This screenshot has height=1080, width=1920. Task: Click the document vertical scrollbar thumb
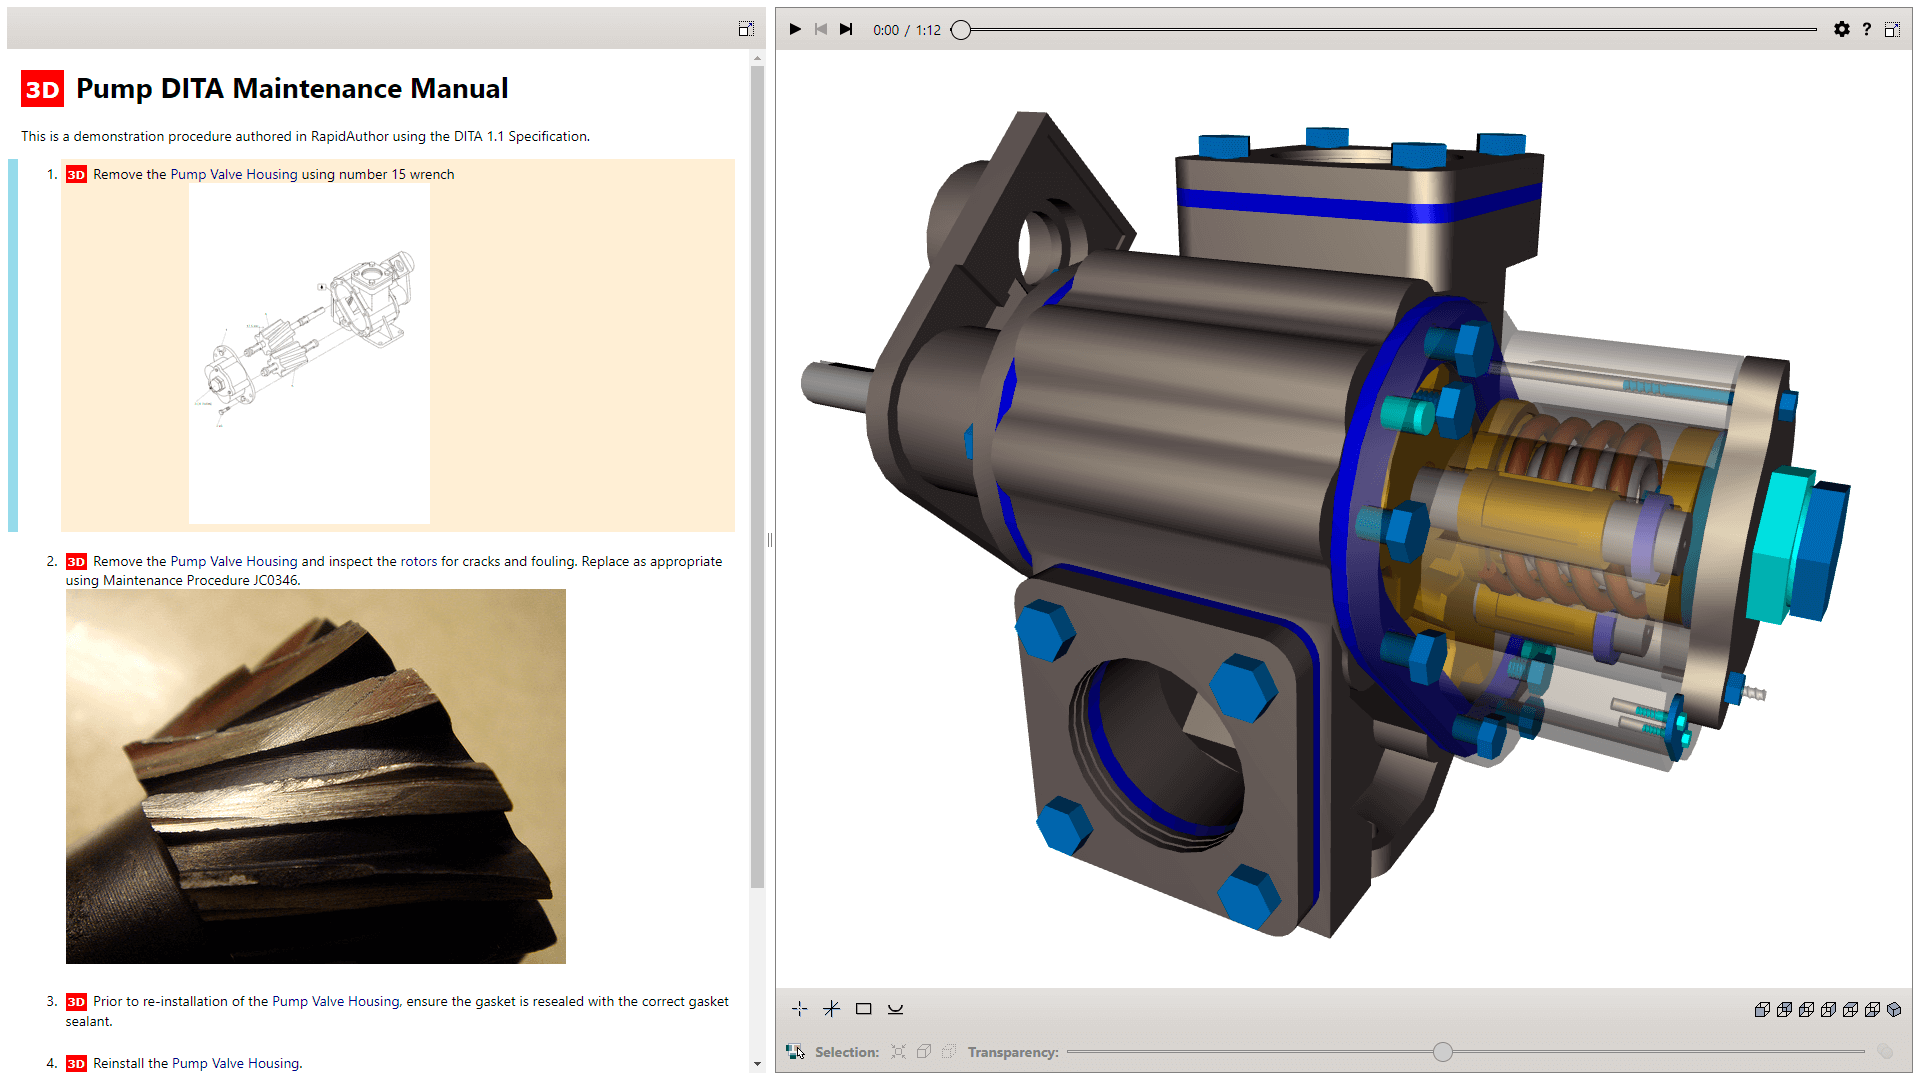[757, 476]
